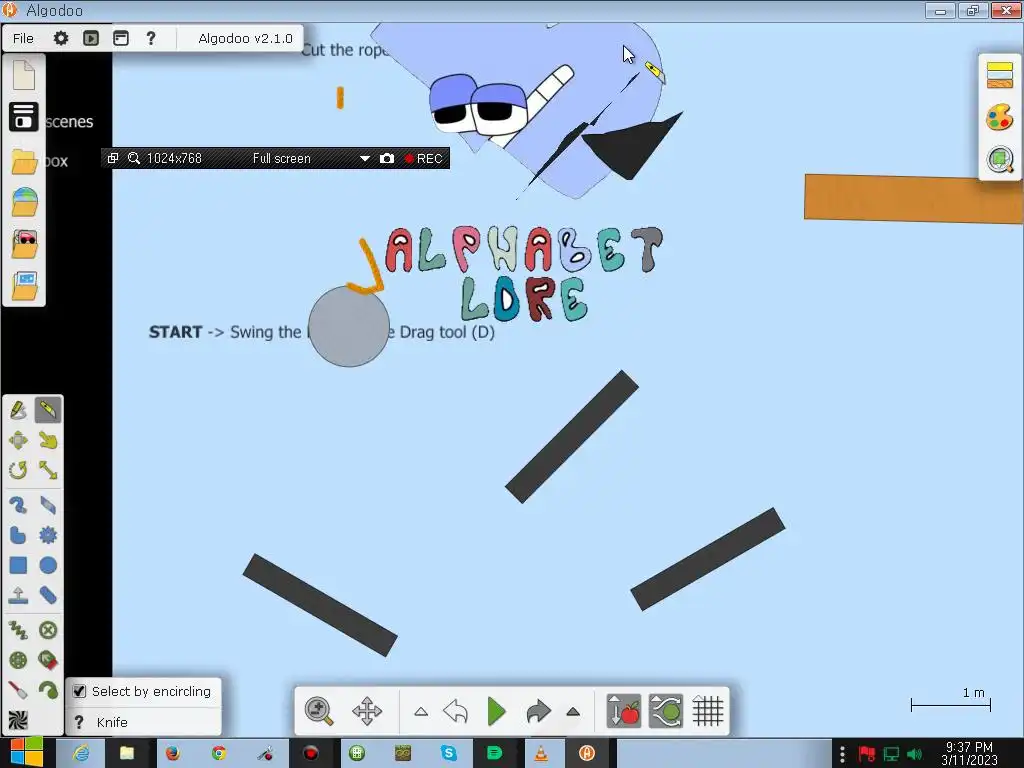
Task: Select the Thruster tool
Action: [x=48, y=660]
